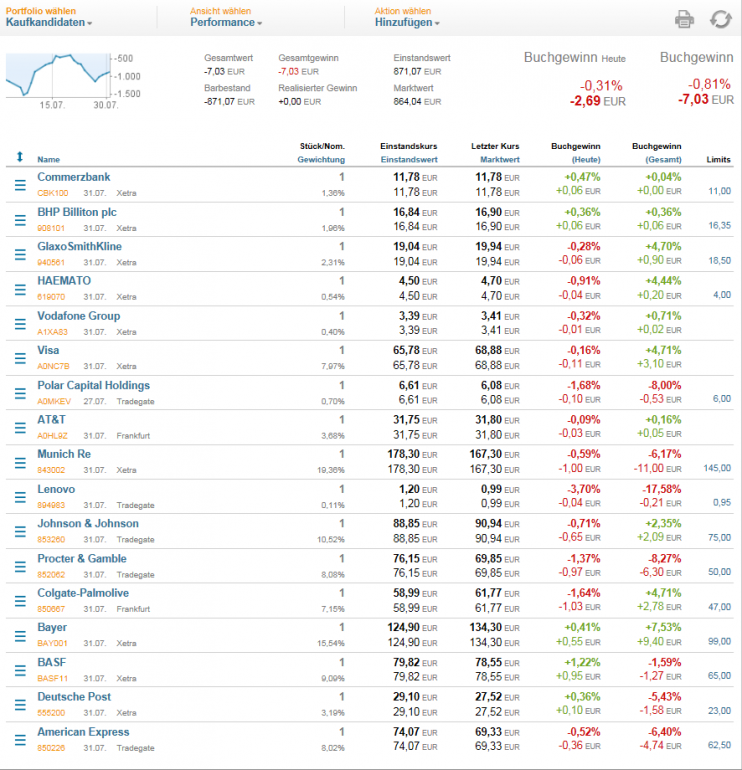
Task: Sort by Buchgewinn (Heute) column header
Action: (x=576, y=153)
